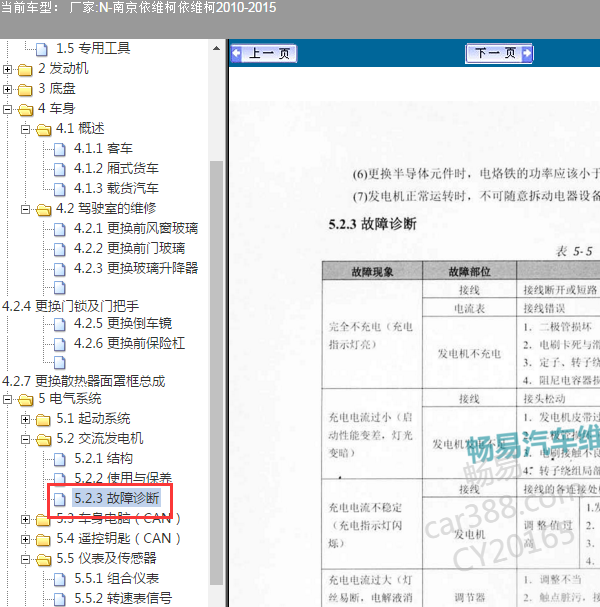Click the page icon beside 4.1.1 客车
The height and width of the screenshot is (607, 600).
click(x=60, y=149)
